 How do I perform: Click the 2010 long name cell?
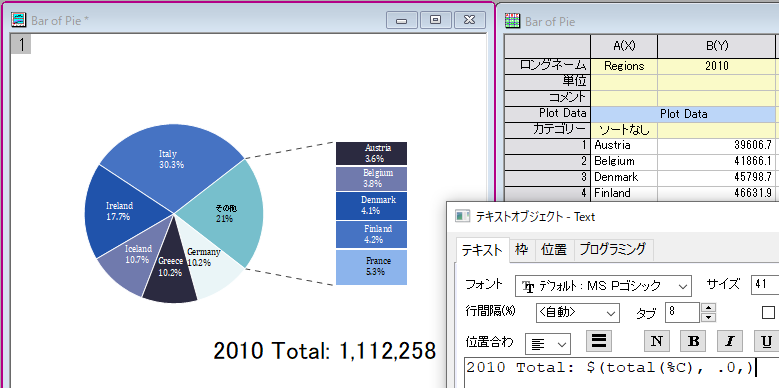pos(716,66)
